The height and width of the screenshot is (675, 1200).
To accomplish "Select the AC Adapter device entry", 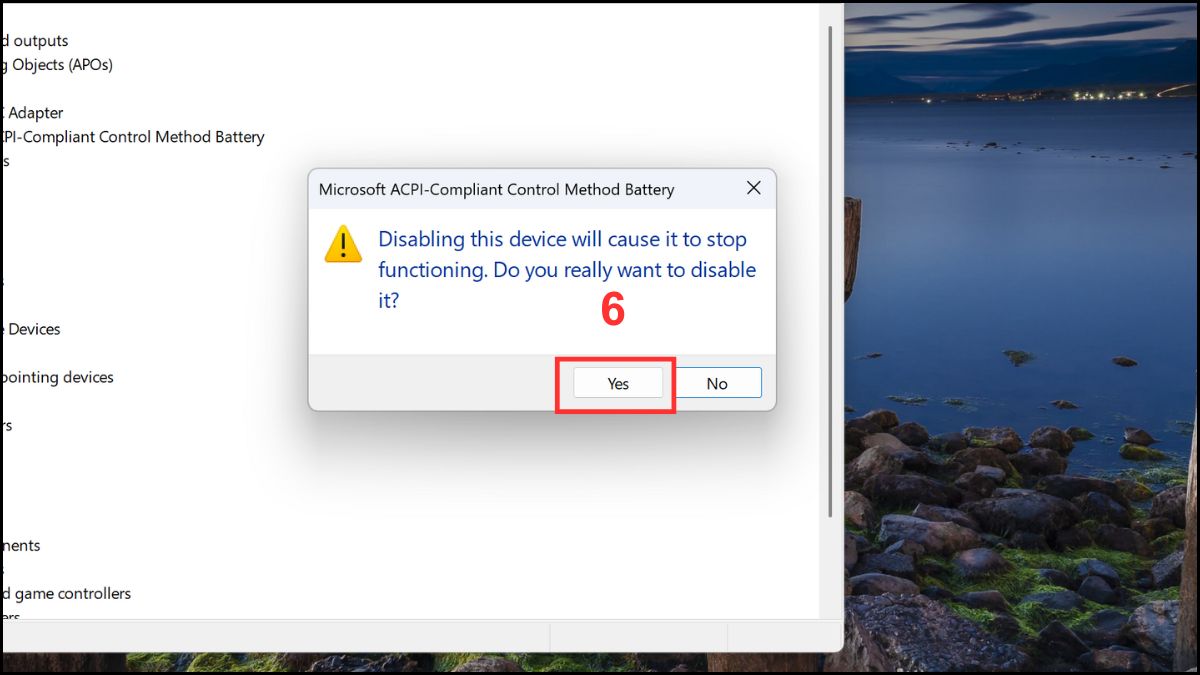I will pos(33,113).
